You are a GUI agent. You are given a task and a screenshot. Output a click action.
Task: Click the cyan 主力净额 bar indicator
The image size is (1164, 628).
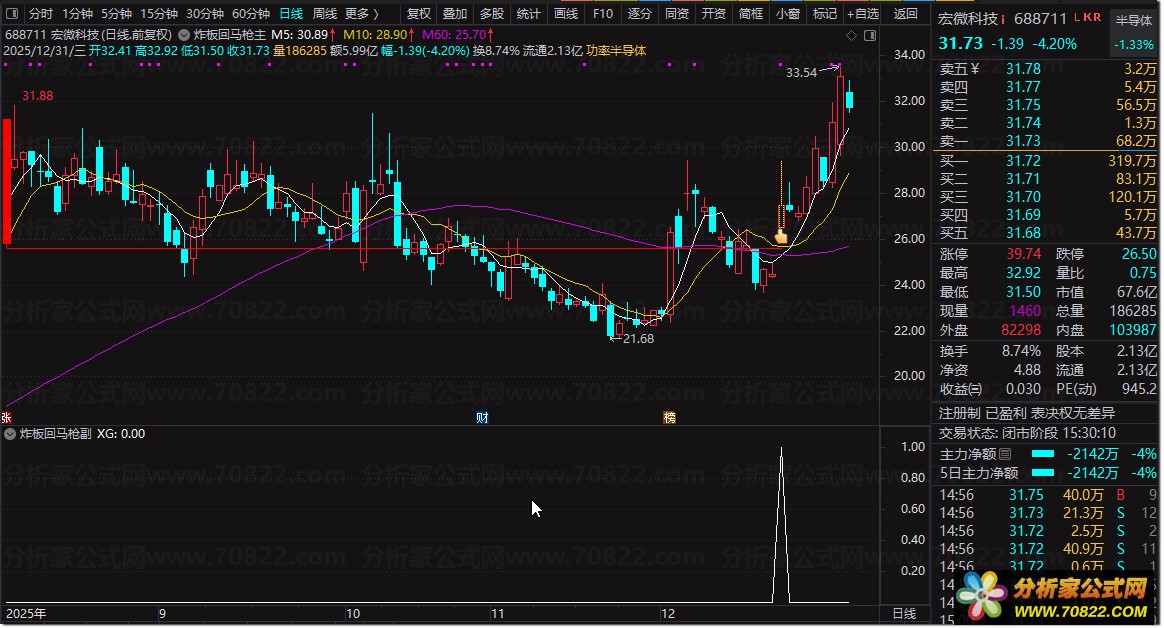pyautogui.click(x=1043, y=454)
